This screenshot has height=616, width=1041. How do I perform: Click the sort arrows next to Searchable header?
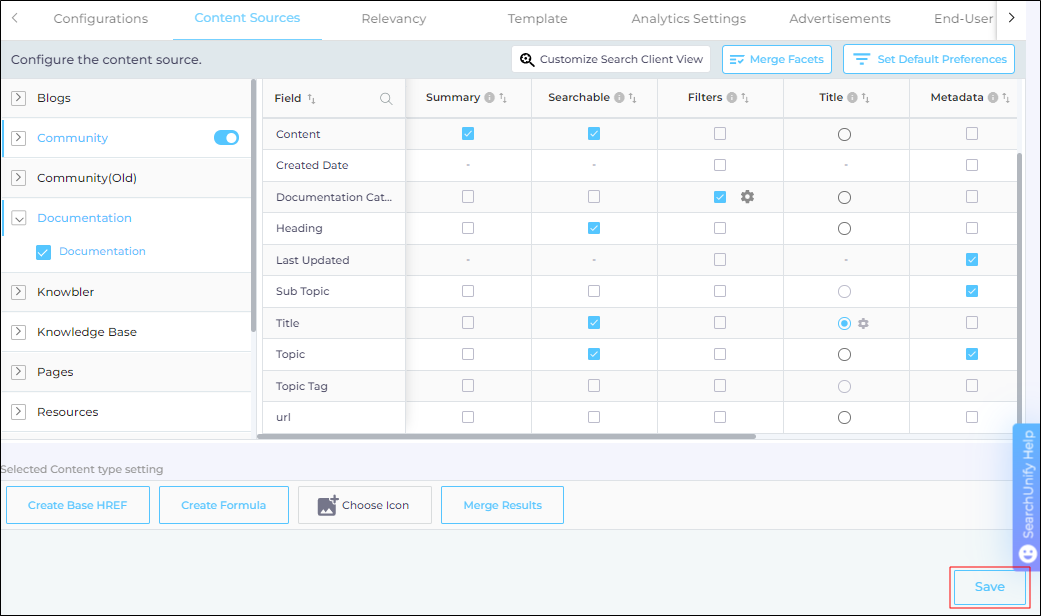coord(631,98)
